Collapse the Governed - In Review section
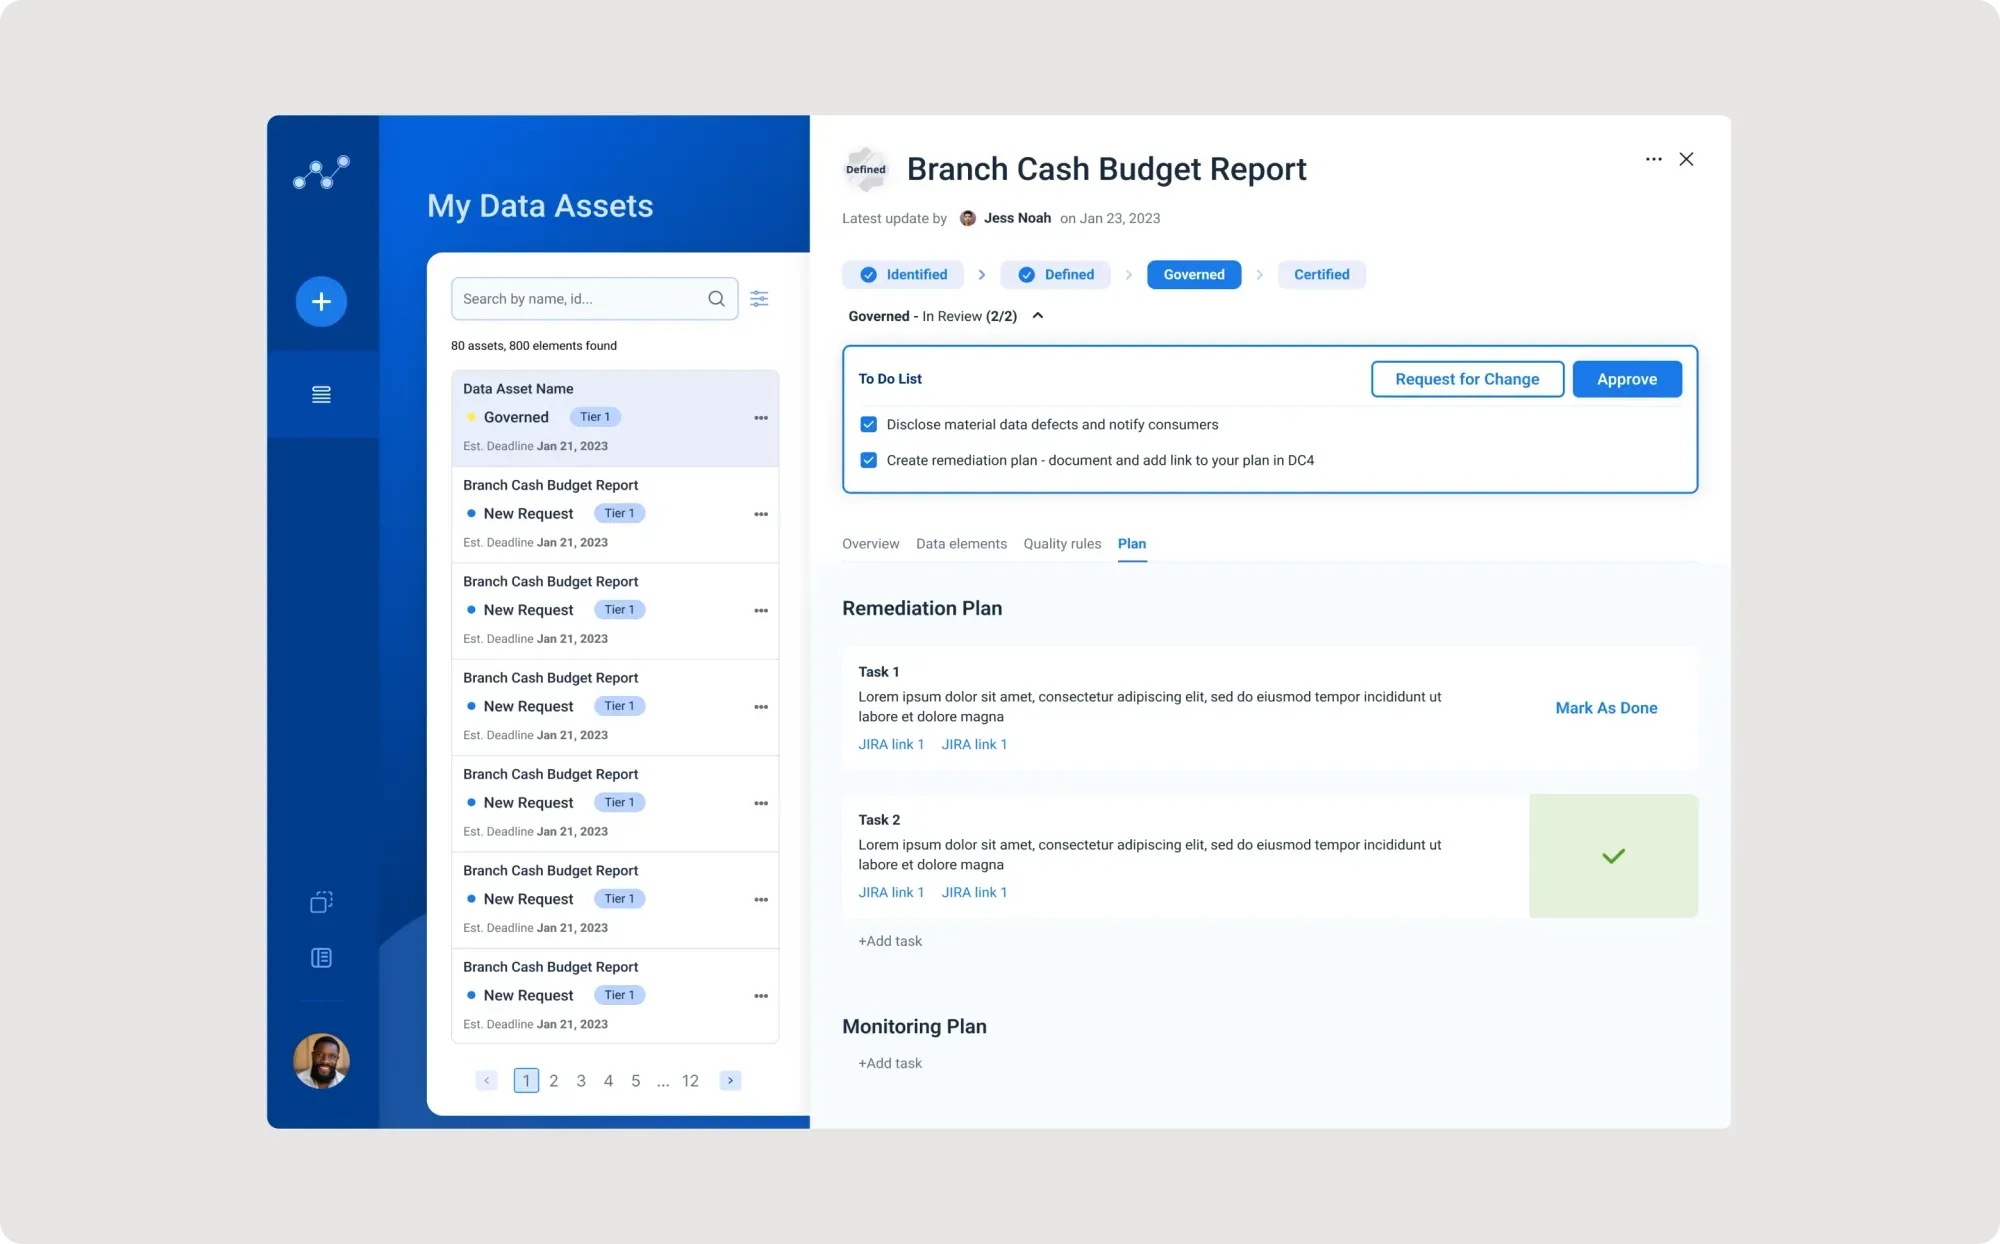Screen dimensions: 2000x1244 tap(1038, 316)
